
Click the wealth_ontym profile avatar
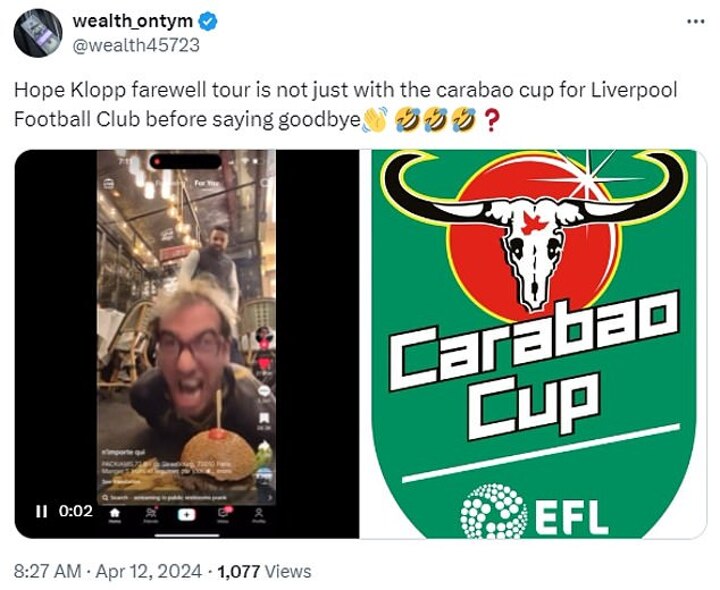(38, 33)
